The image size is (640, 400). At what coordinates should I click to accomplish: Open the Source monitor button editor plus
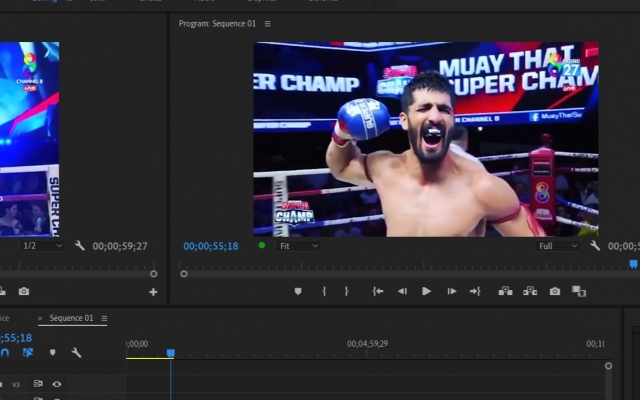tap(153, 292)
